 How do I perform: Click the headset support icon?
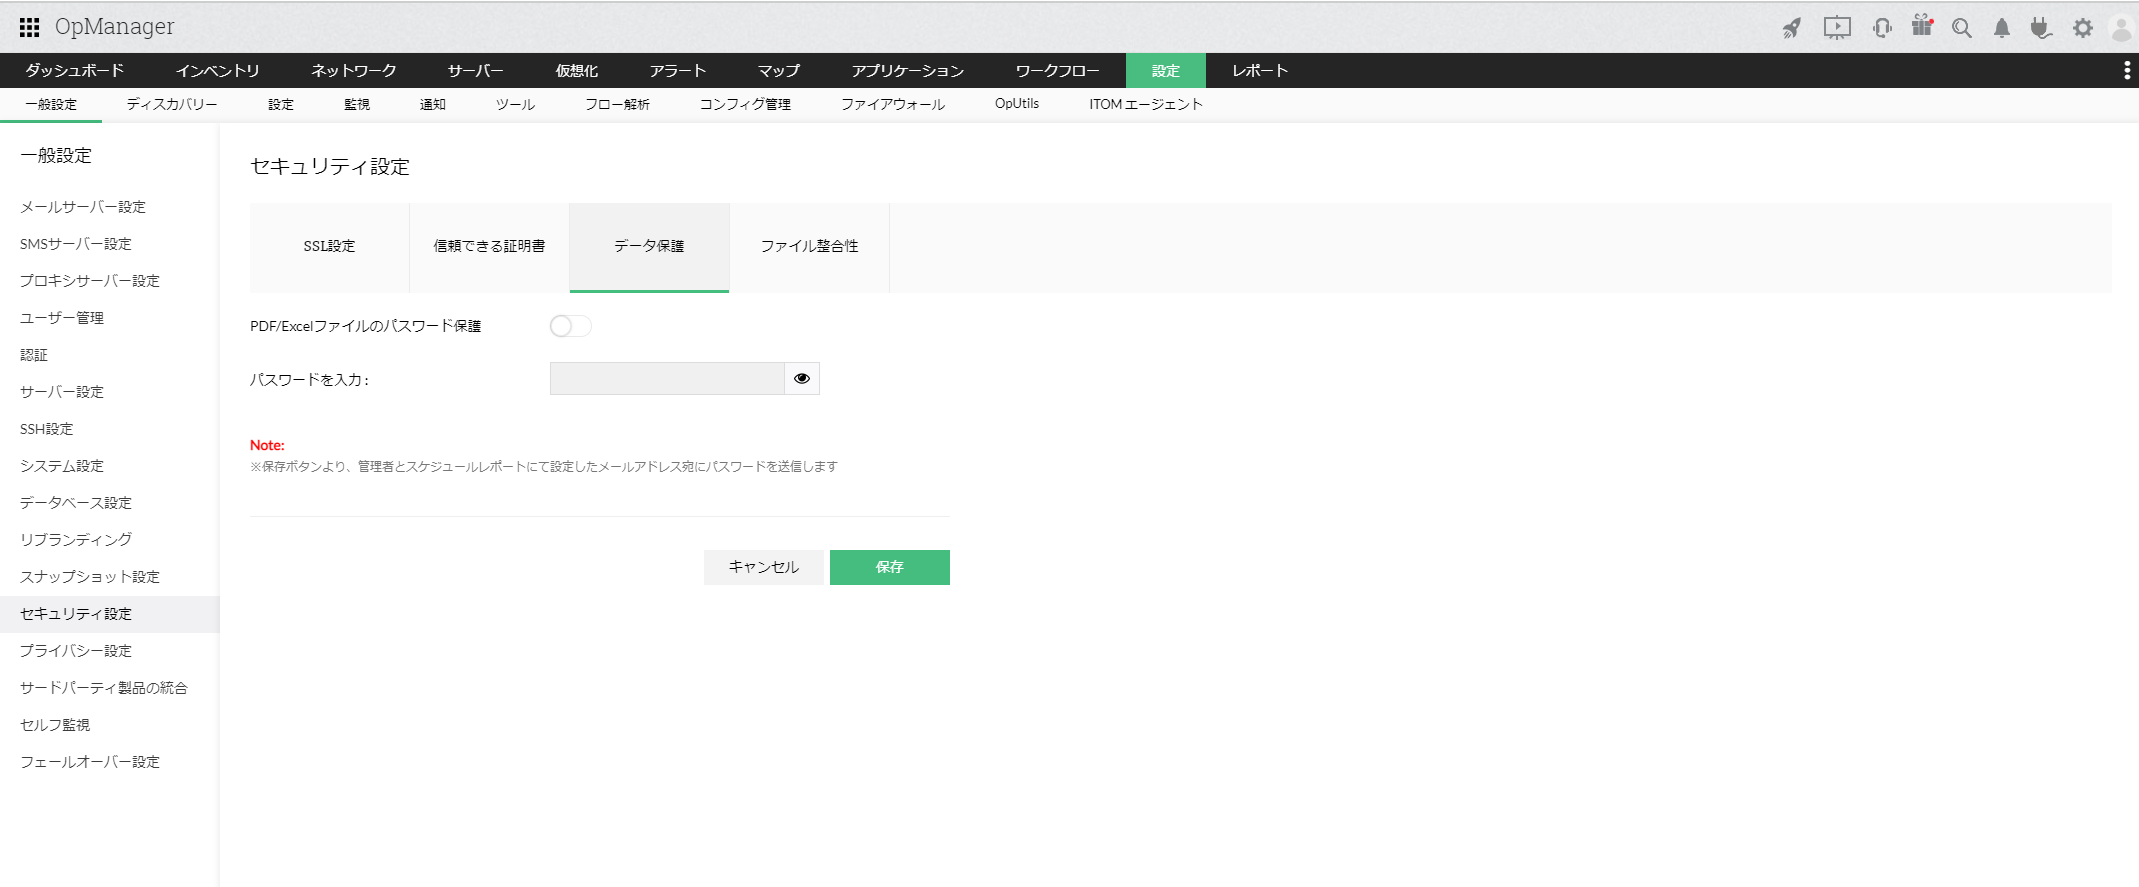point(1882,28)
